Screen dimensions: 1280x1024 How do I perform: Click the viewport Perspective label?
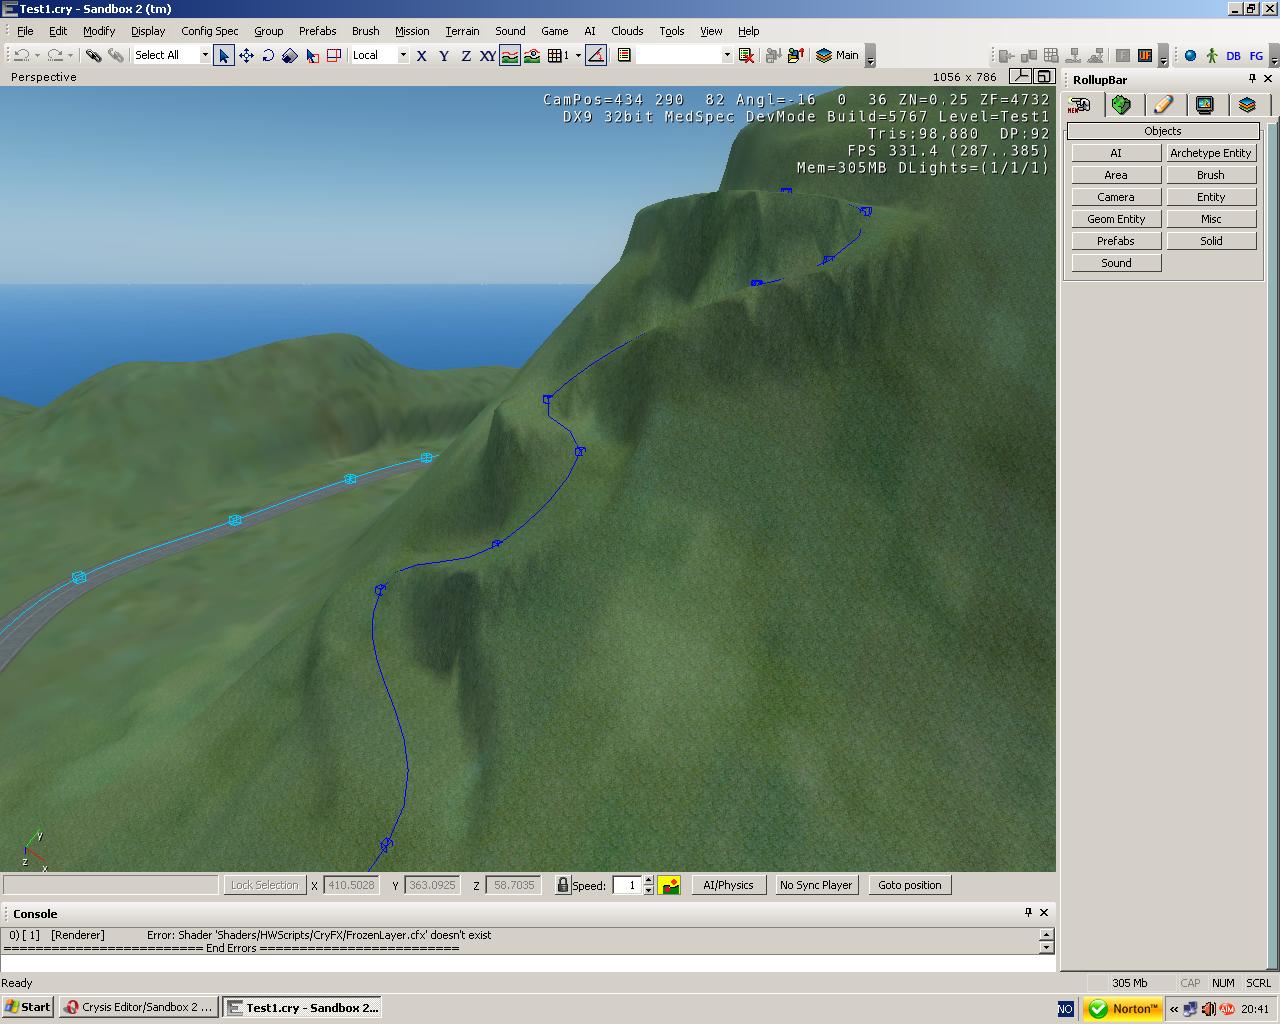click(x=43, y=77)
